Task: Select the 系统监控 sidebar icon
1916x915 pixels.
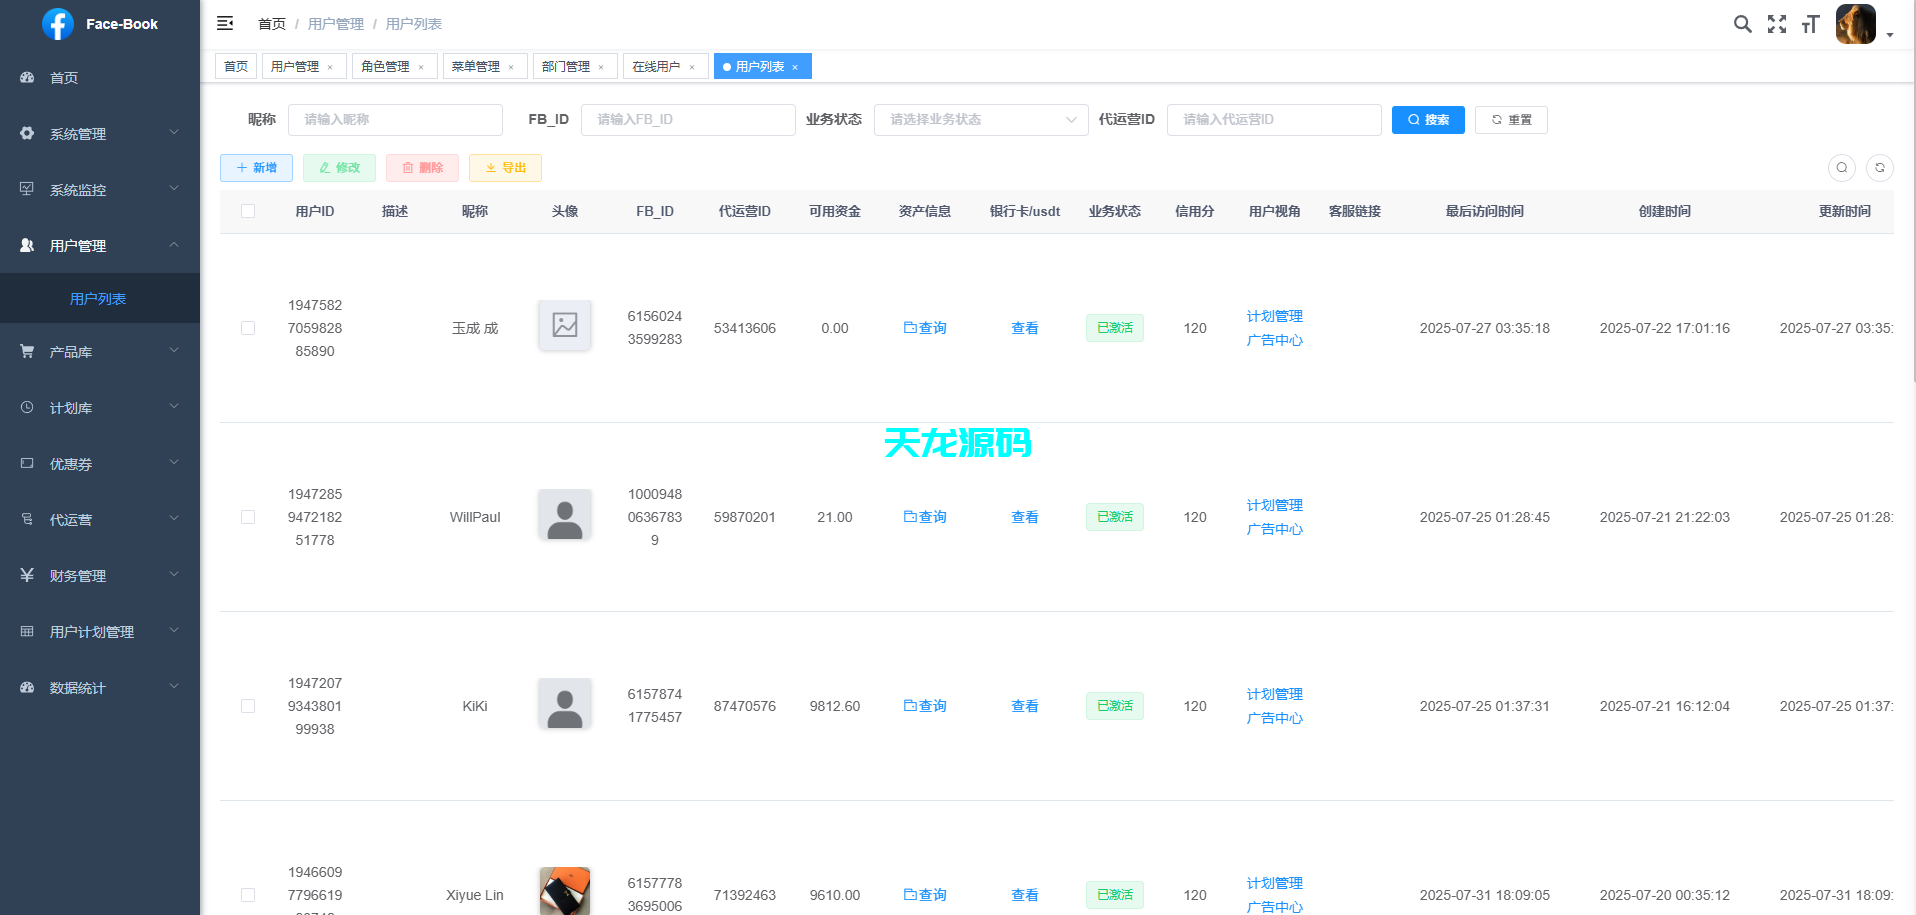Action: [26, 188]
